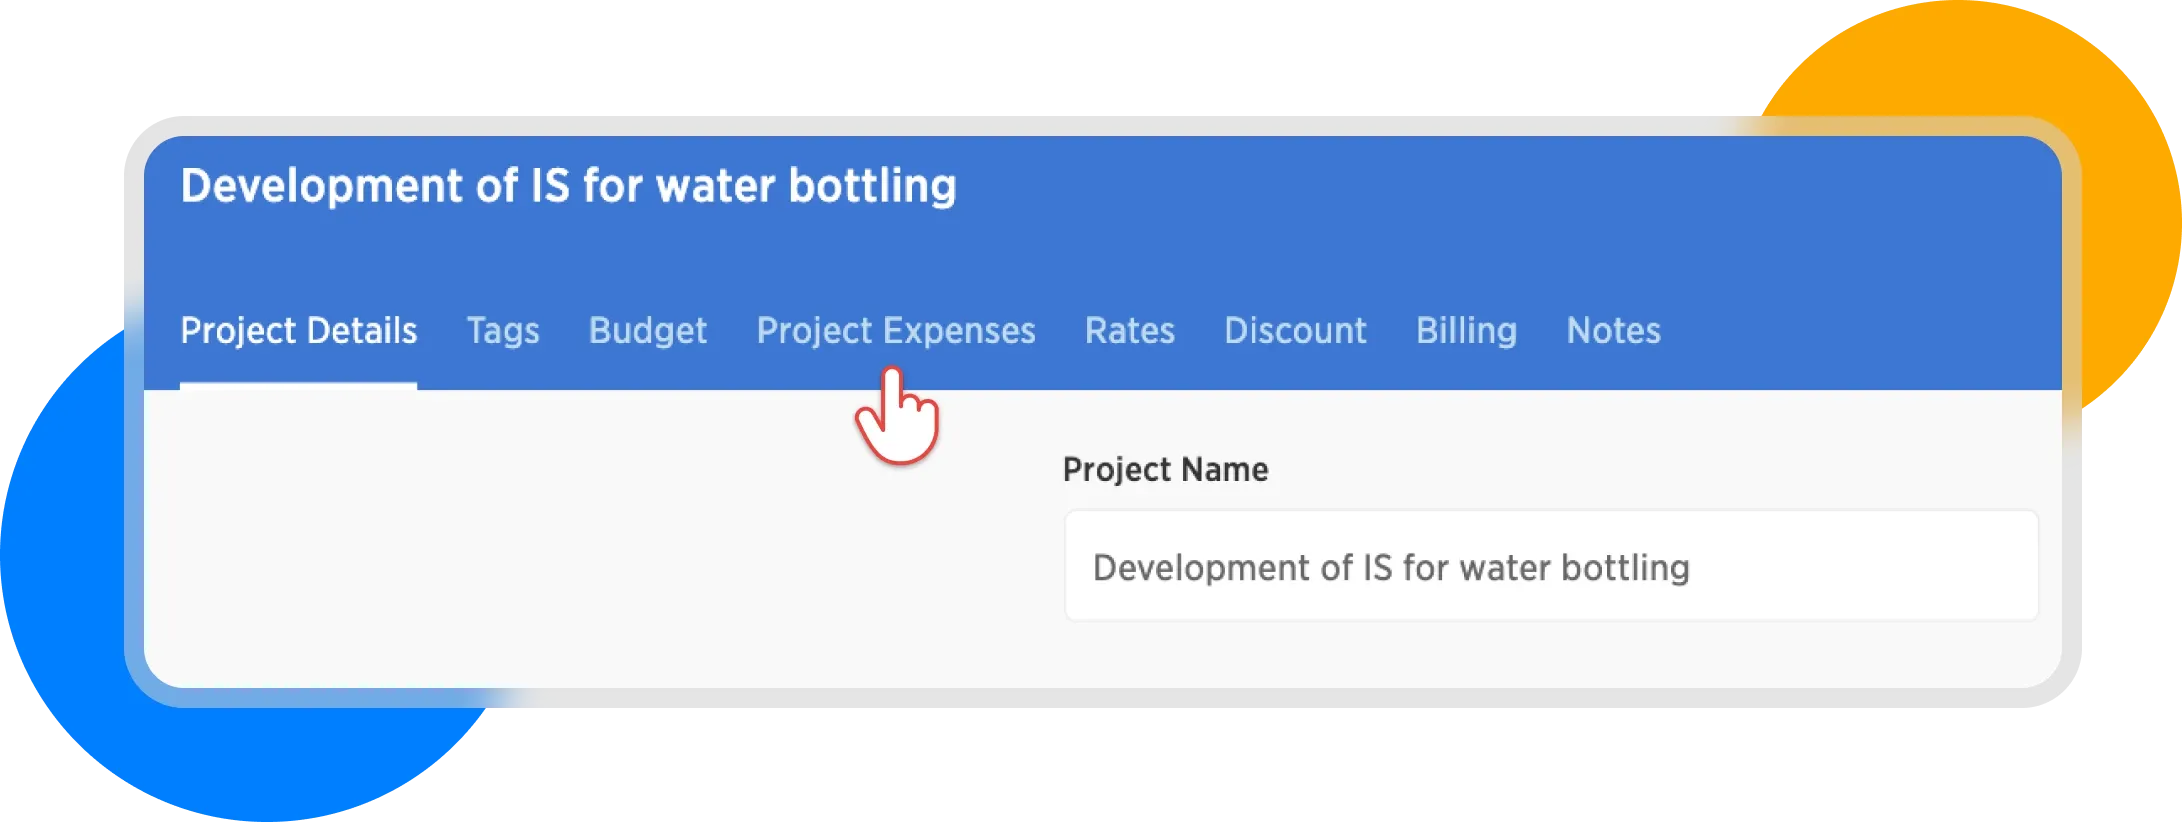The image size is (2182, 822).
Task: Open the Rates tab
Action: click(x=1129, y=331)
